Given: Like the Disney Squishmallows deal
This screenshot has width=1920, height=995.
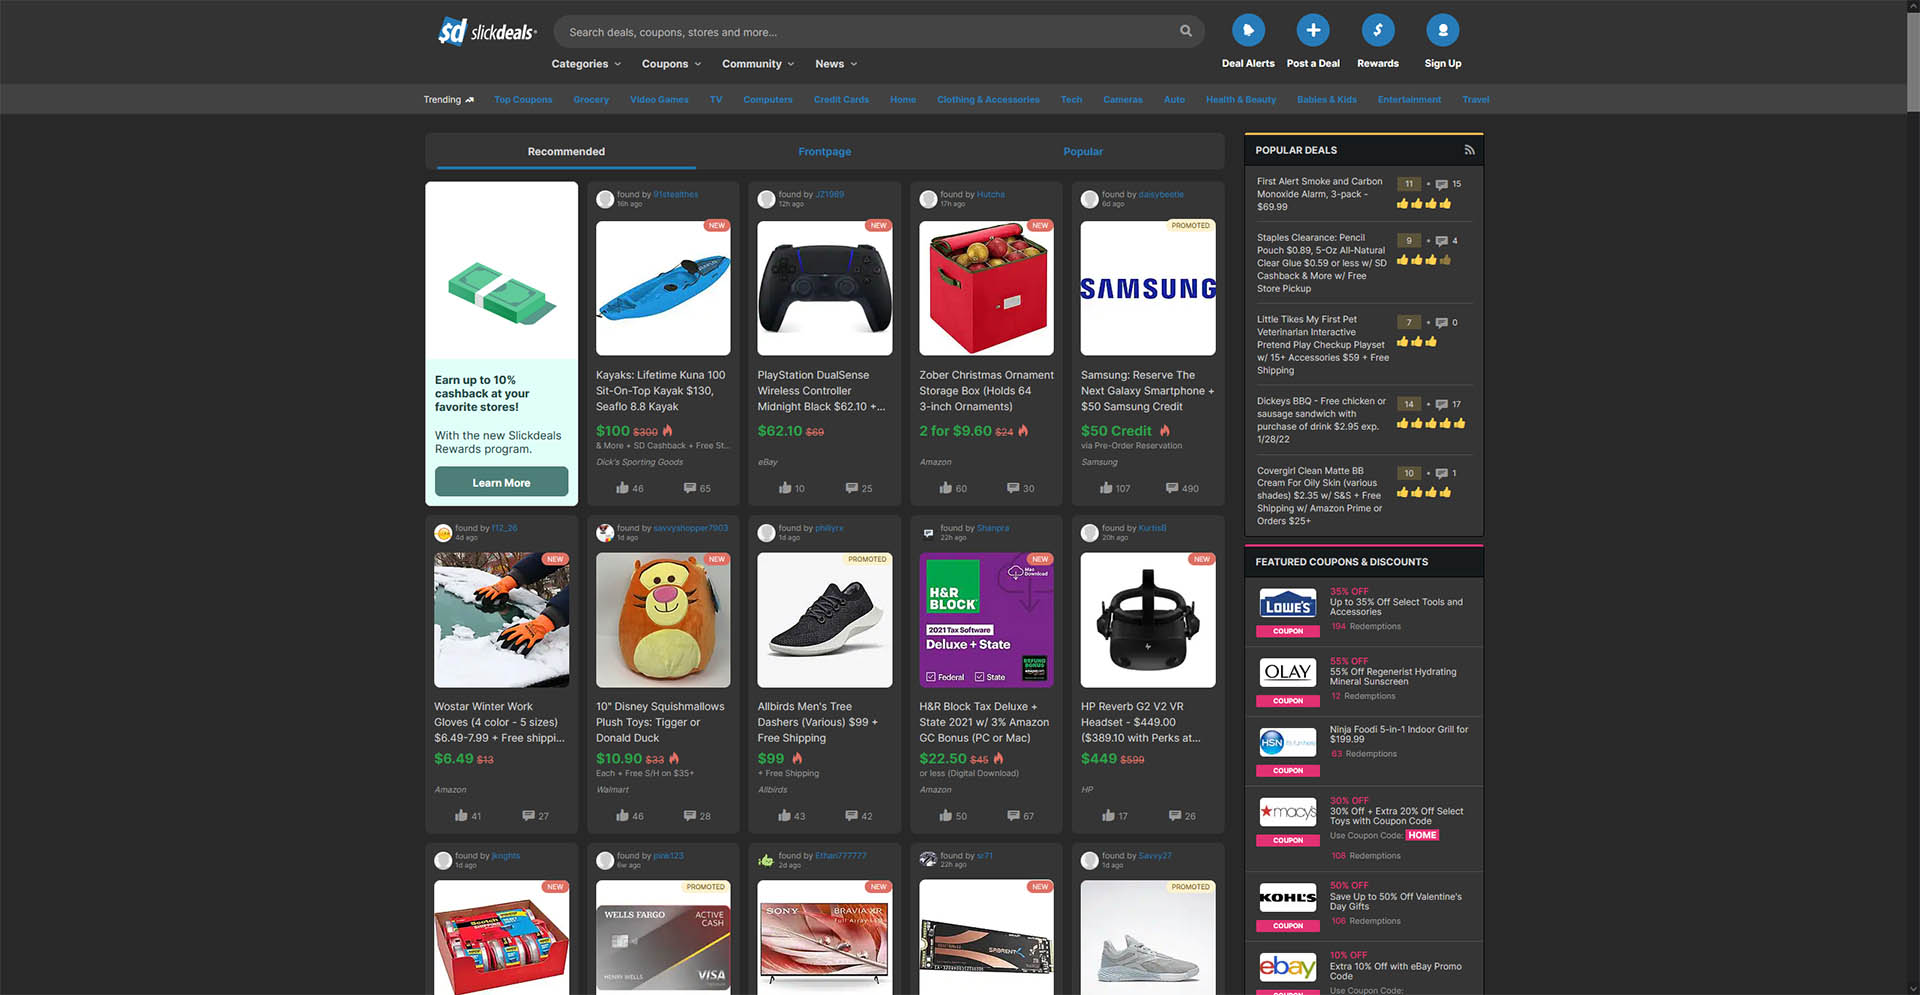Looking at the screenshot, I should [623, 816].
